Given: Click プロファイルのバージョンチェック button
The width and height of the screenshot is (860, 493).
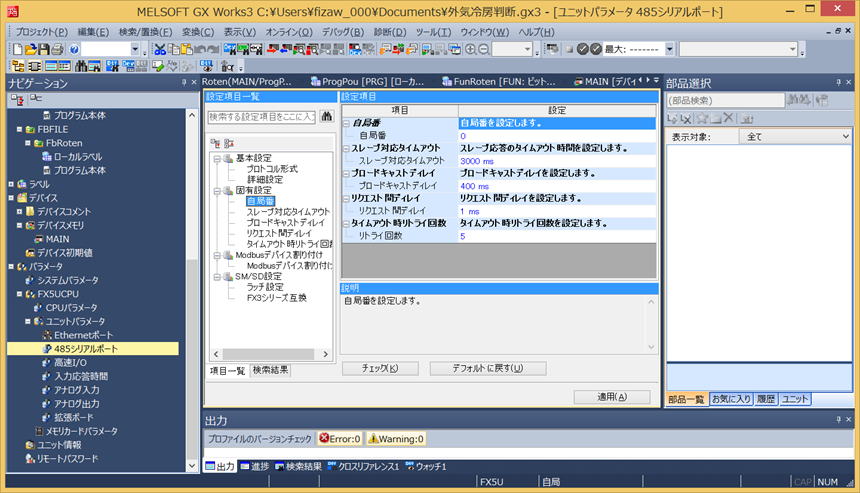Looking at the screenshot, I should (259, 439).
